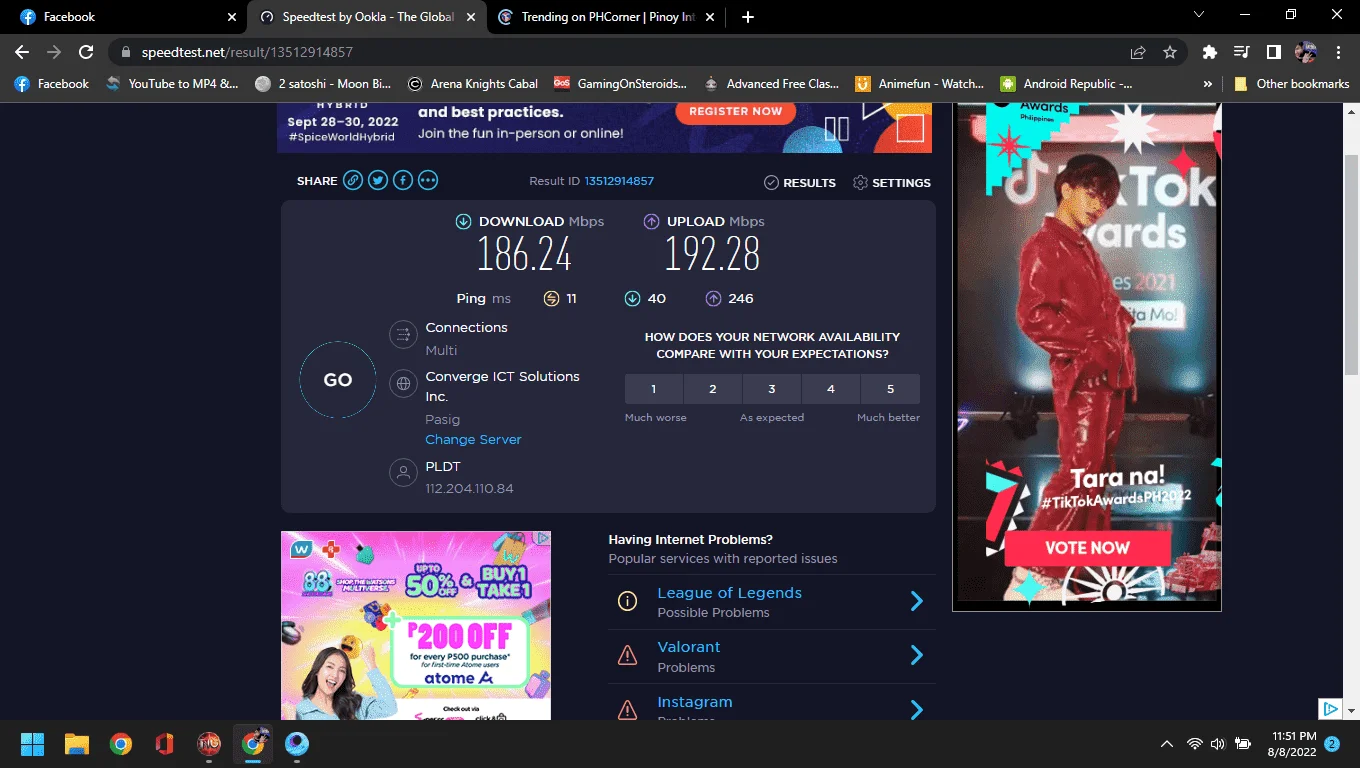Click the League of Legends link
The image size is (1360, 768).
point(729,593)
